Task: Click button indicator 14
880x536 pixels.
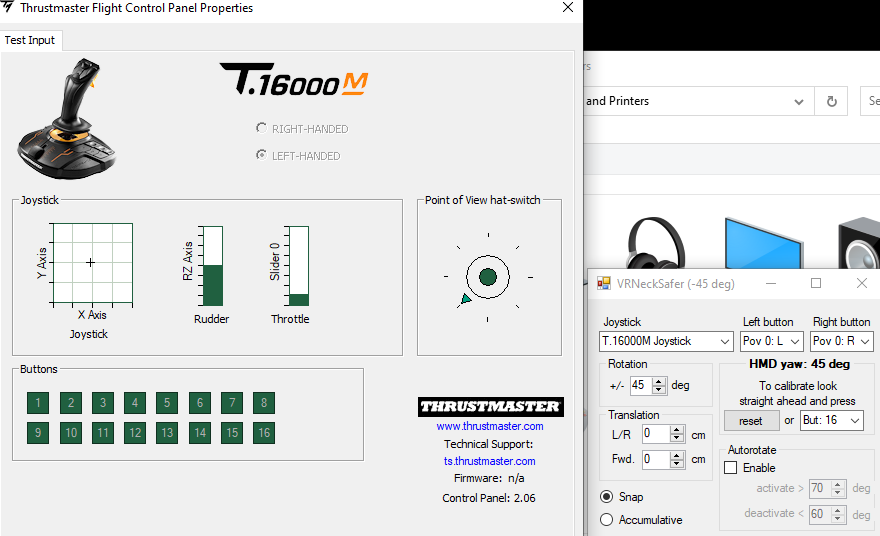Action: coord(200,433)
